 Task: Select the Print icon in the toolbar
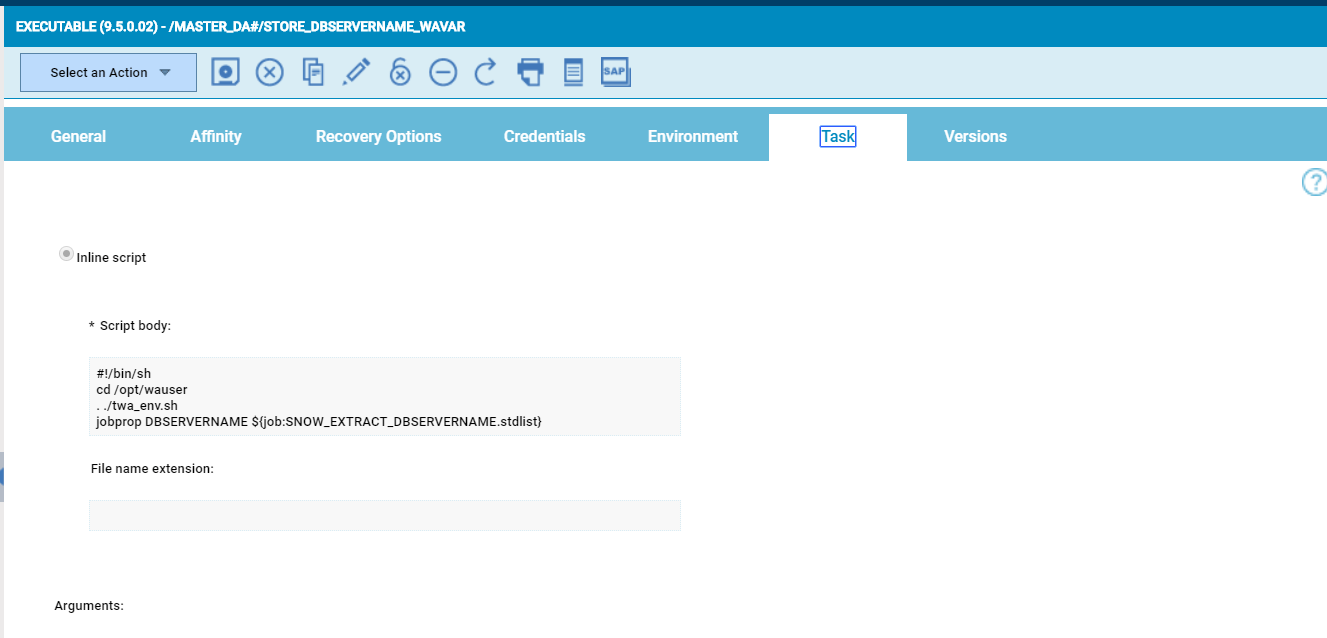[529, 71]
